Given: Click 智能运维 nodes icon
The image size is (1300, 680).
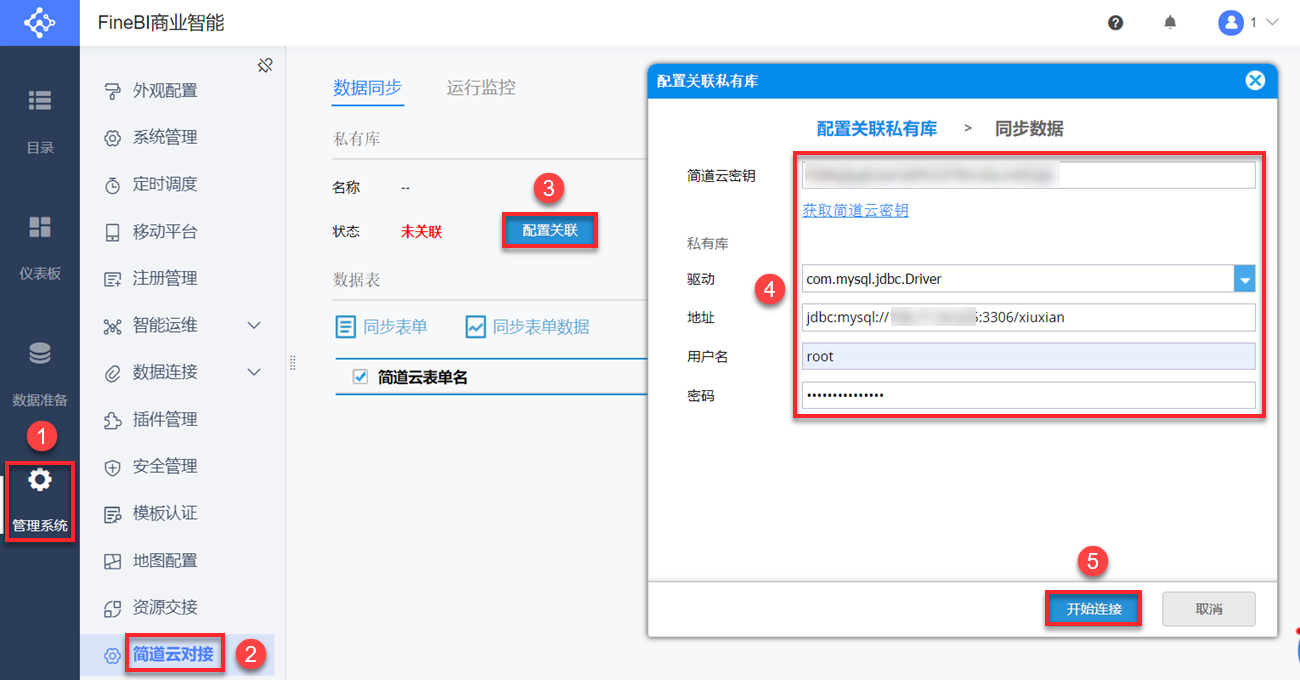Looking at the screenshot, I should pyautogui.click(x=113, y=326).
